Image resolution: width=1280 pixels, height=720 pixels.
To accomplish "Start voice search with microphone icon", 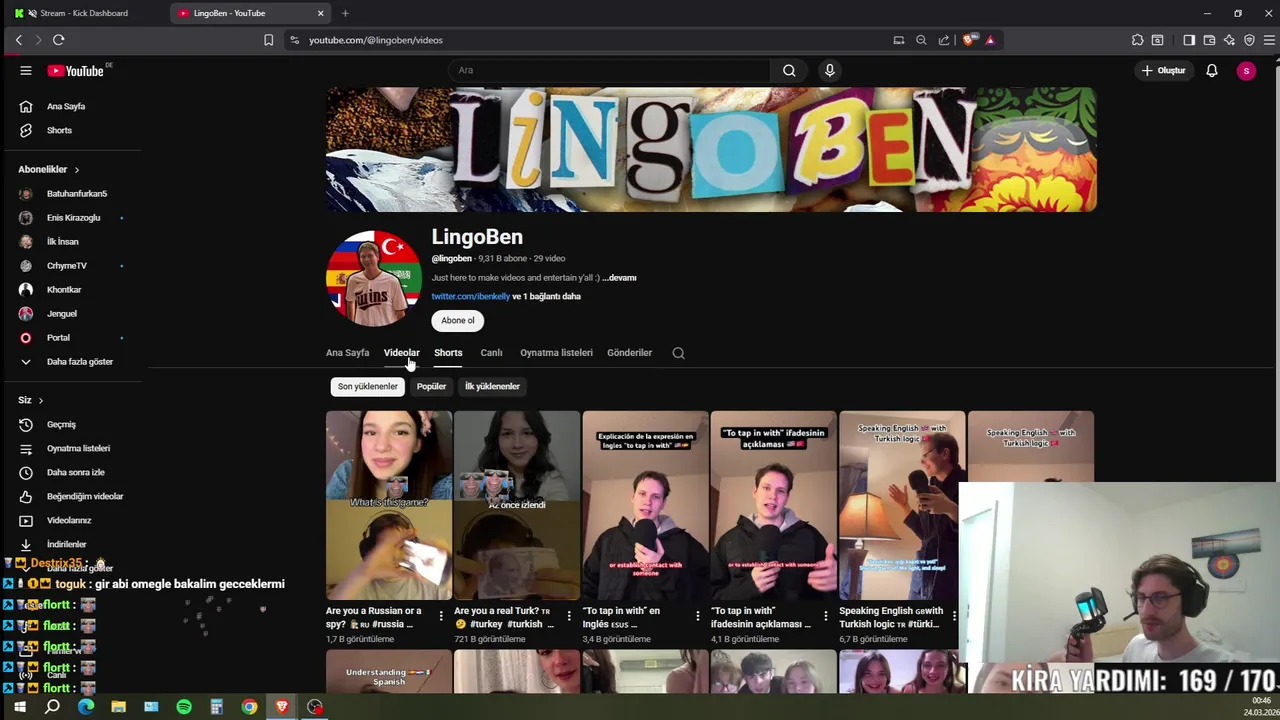I will 829,70.
